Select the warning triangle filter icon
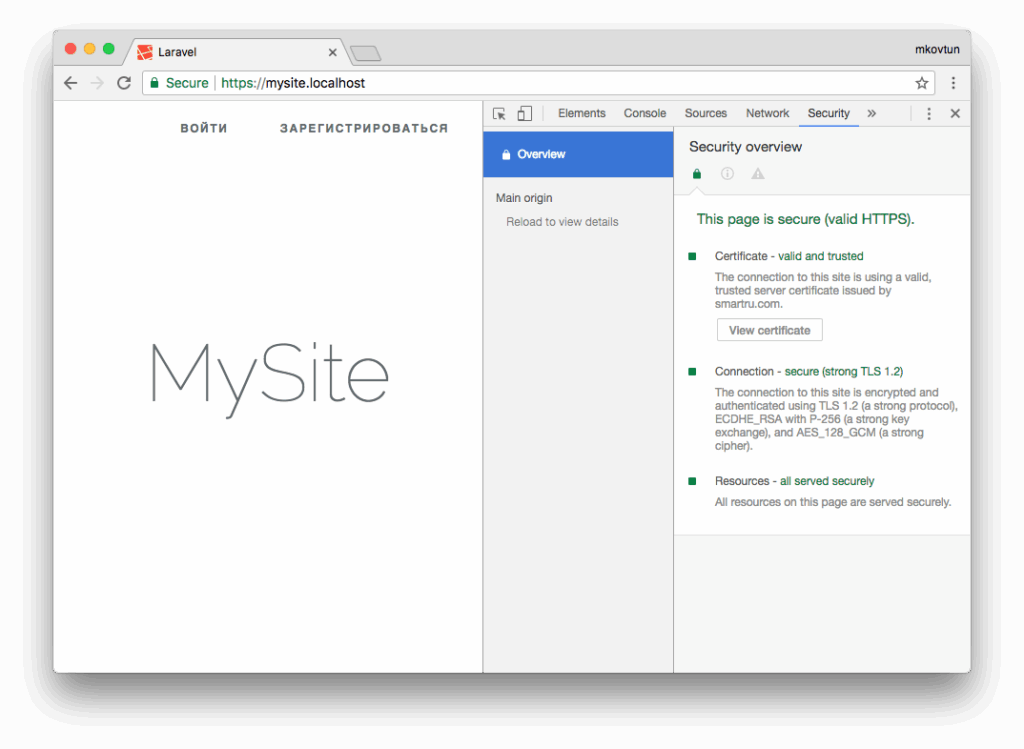Screen dimensions: 1024x749 click(x=758, y=174)
